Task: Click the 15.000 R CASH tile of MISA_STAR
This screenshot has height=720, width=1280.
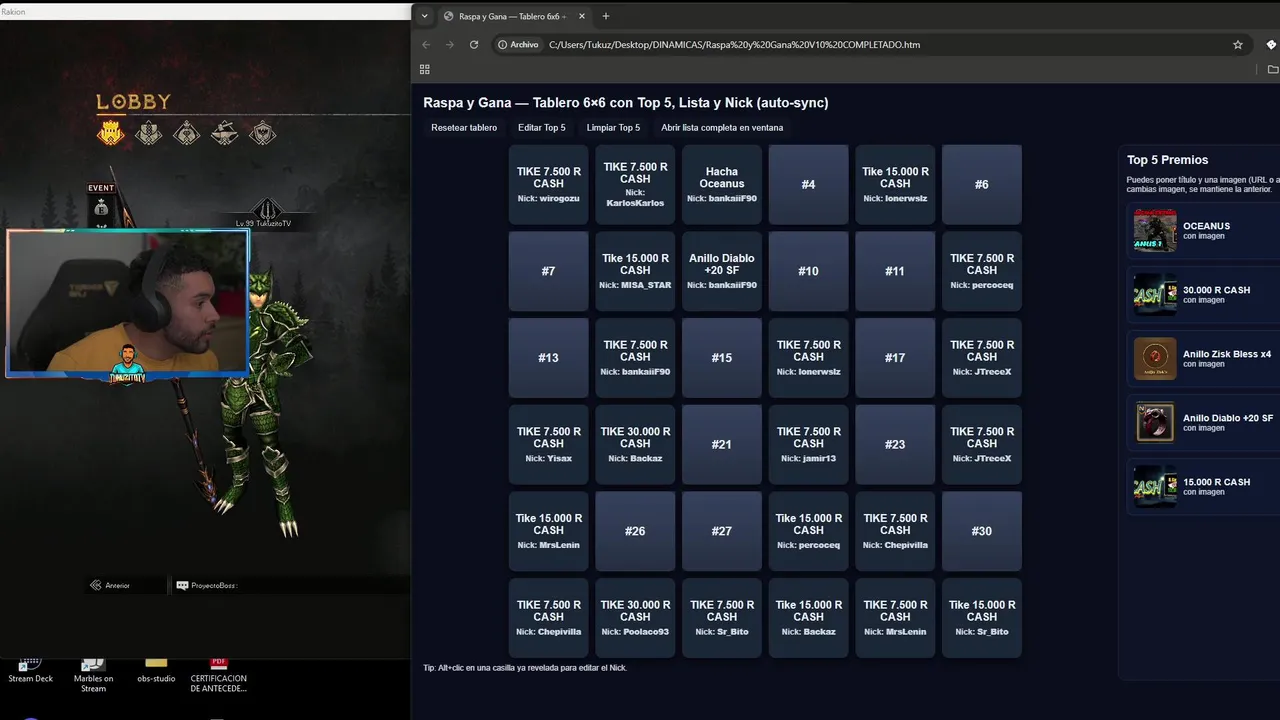Action: point(635,271)
